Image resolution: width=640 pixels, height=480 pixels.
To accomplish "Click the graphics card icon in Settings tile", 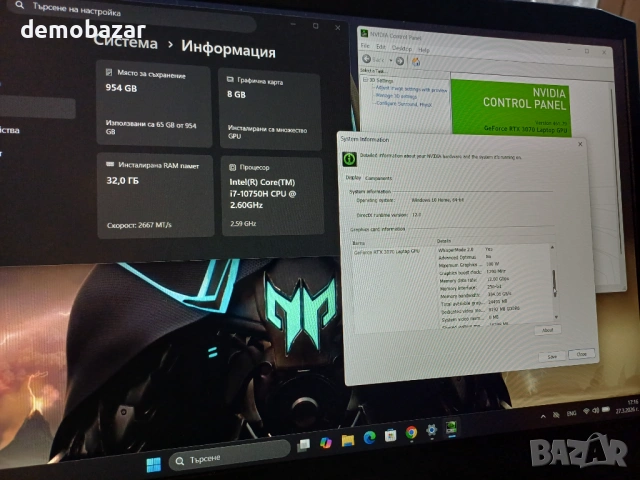I will click(230, 79).
